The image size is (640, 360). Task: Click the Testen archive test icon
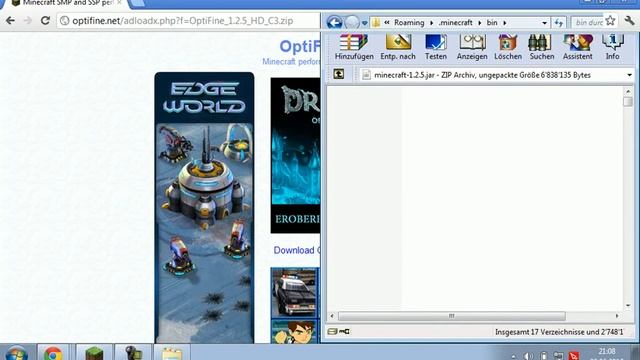point(436,47)
